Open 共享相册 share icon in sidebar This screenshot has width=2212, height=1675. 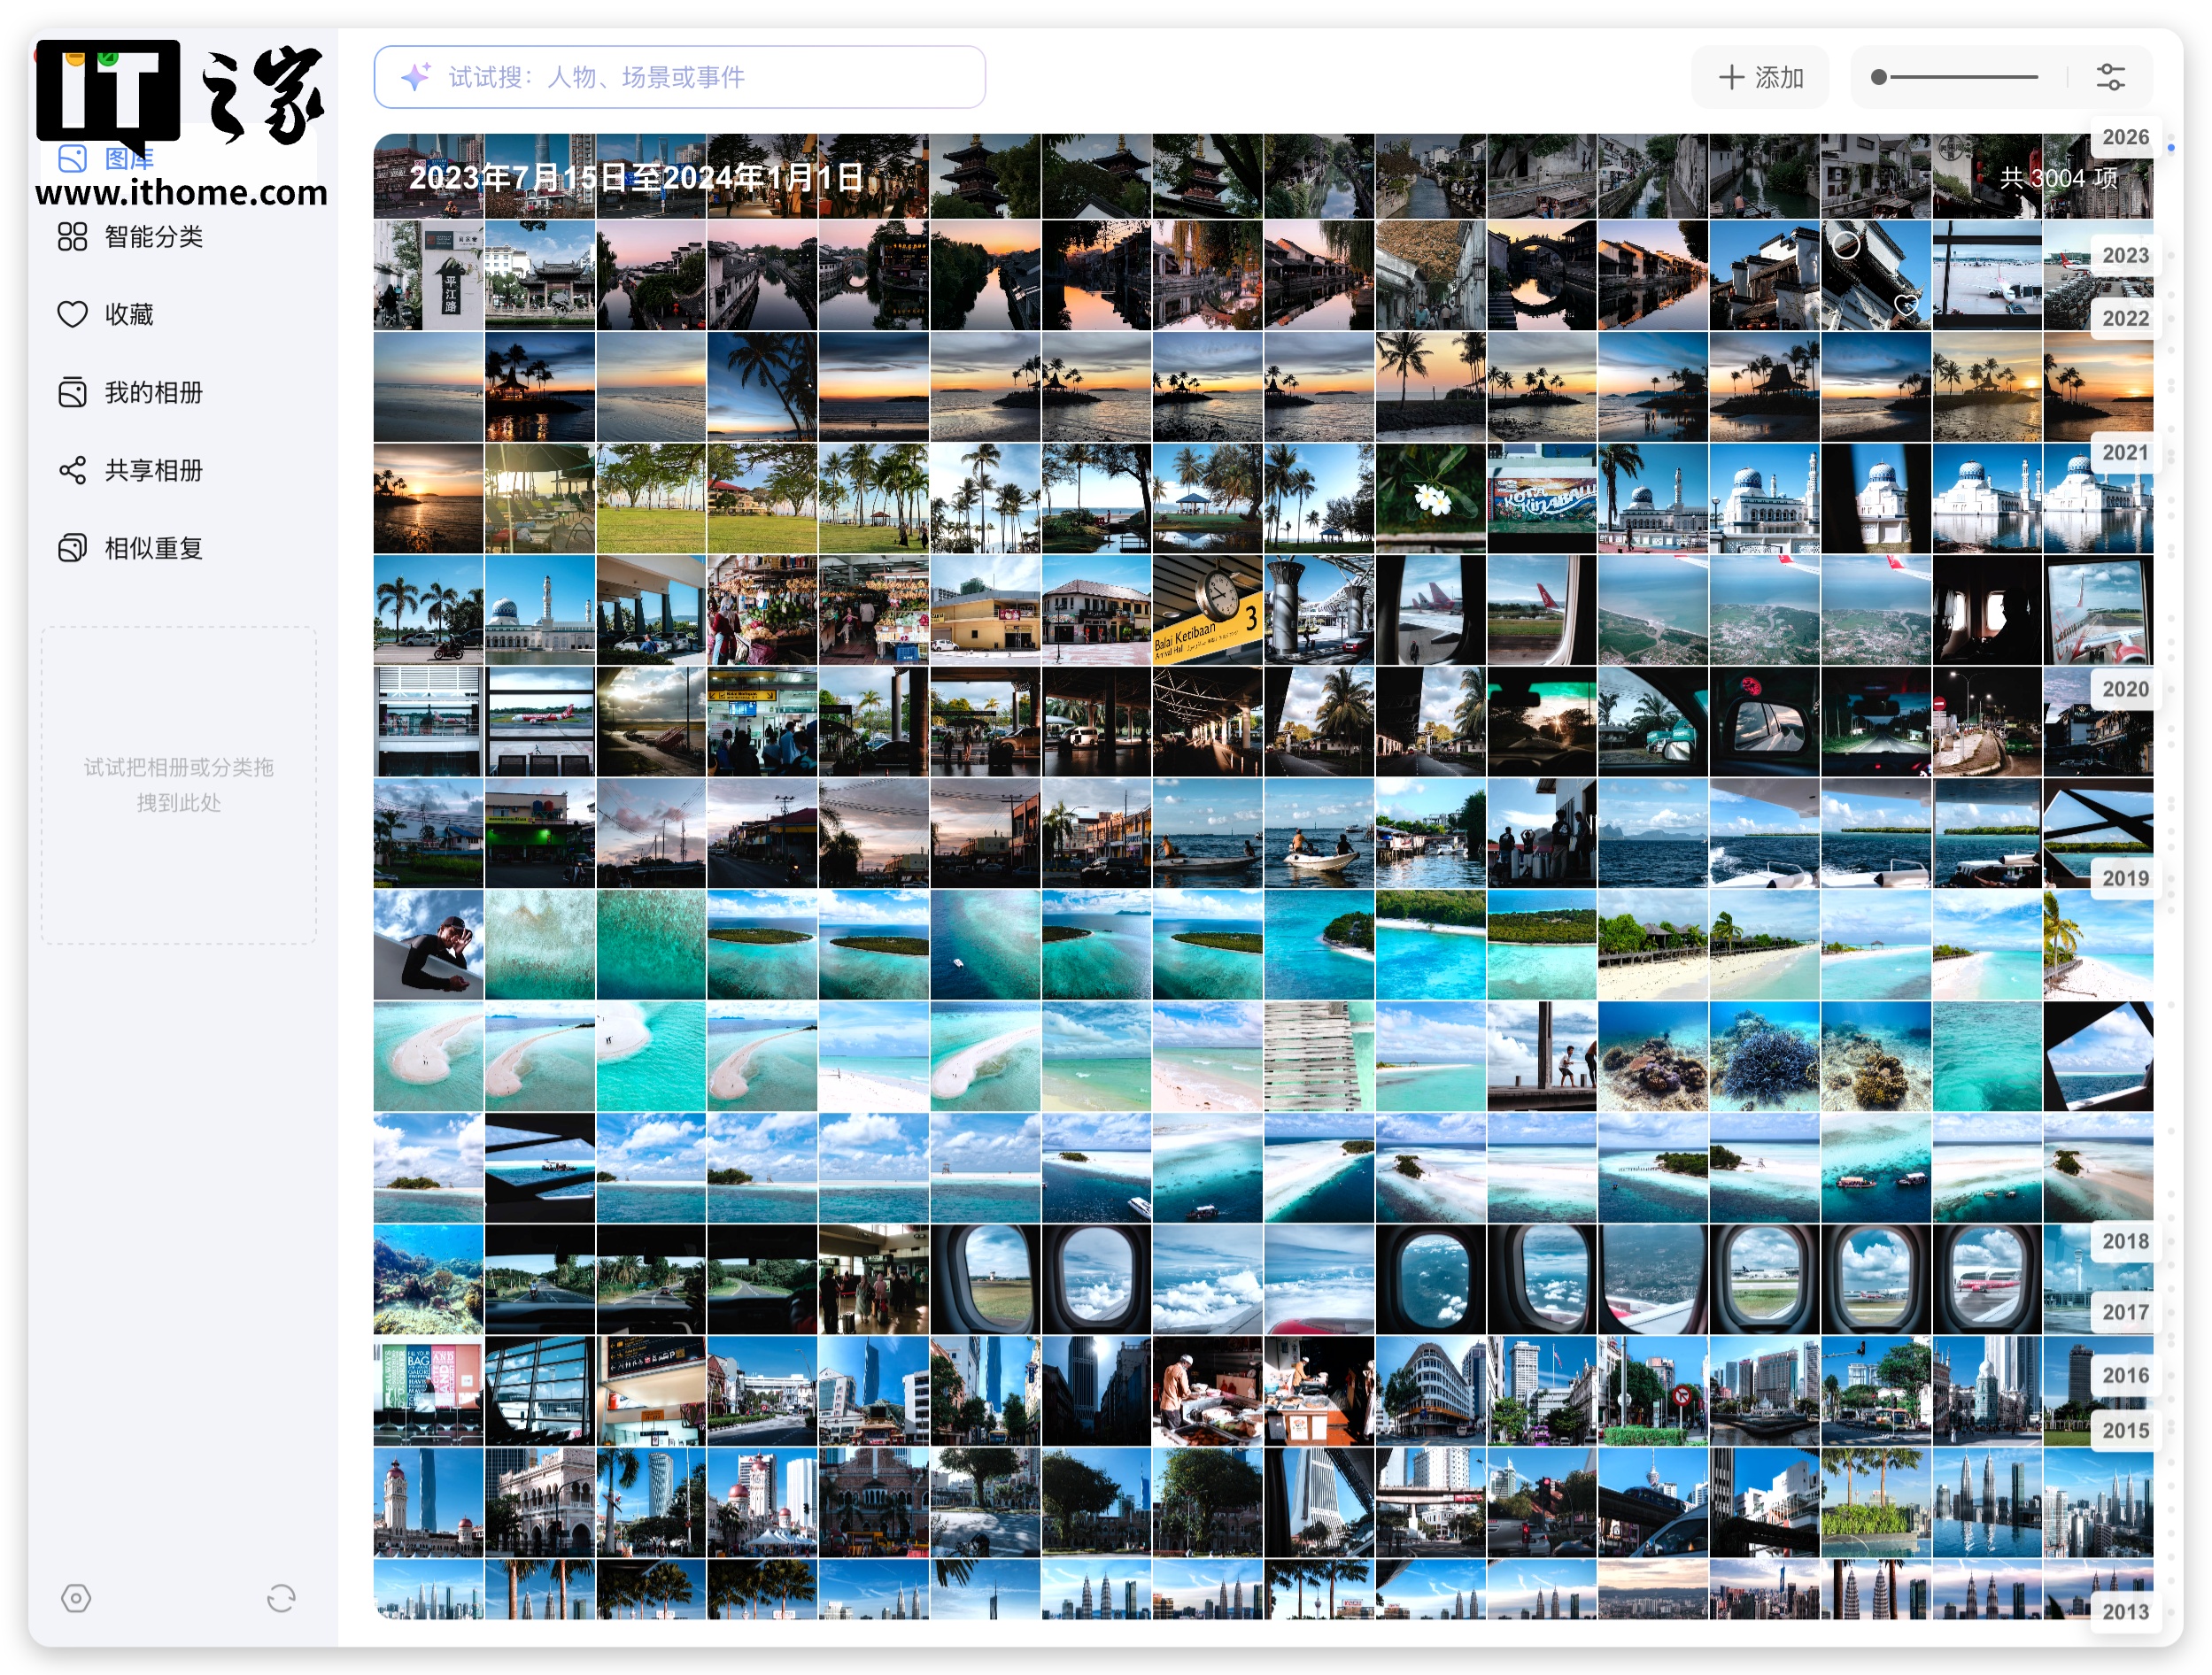click(x=72, y=470)
